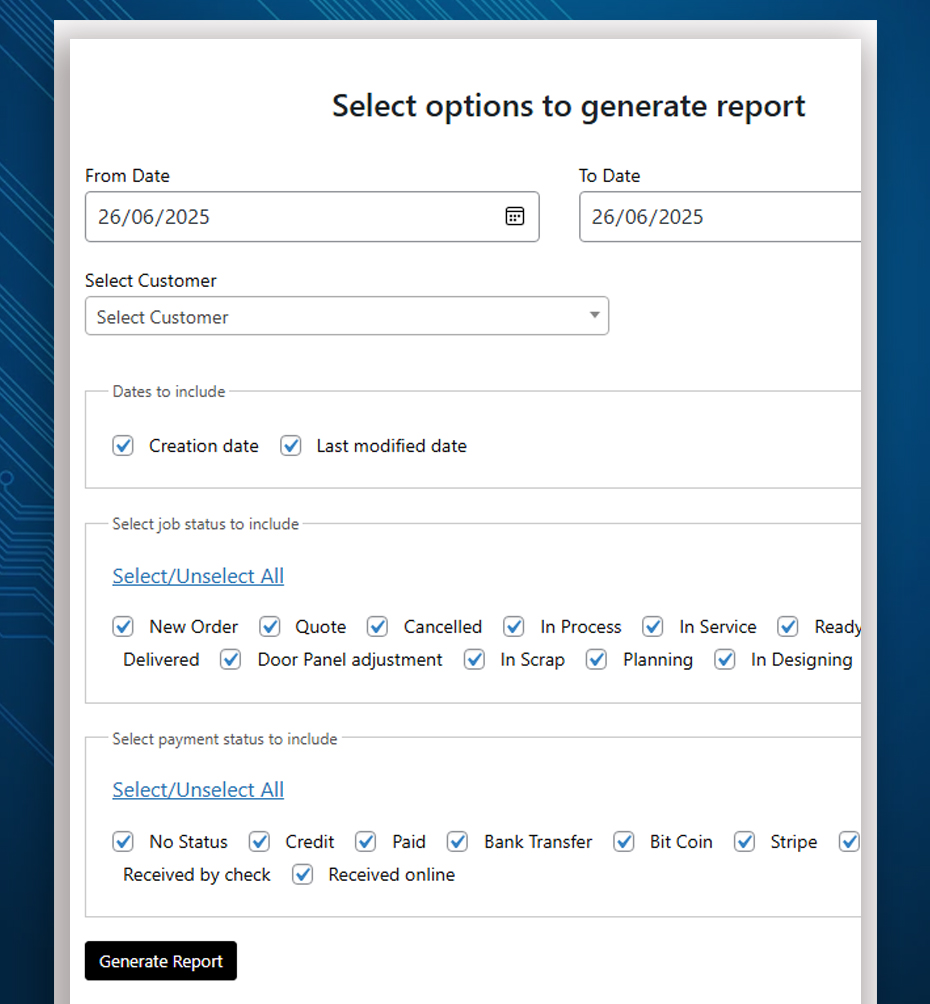Click the 'Received by check' label

[x=197, y=875]
